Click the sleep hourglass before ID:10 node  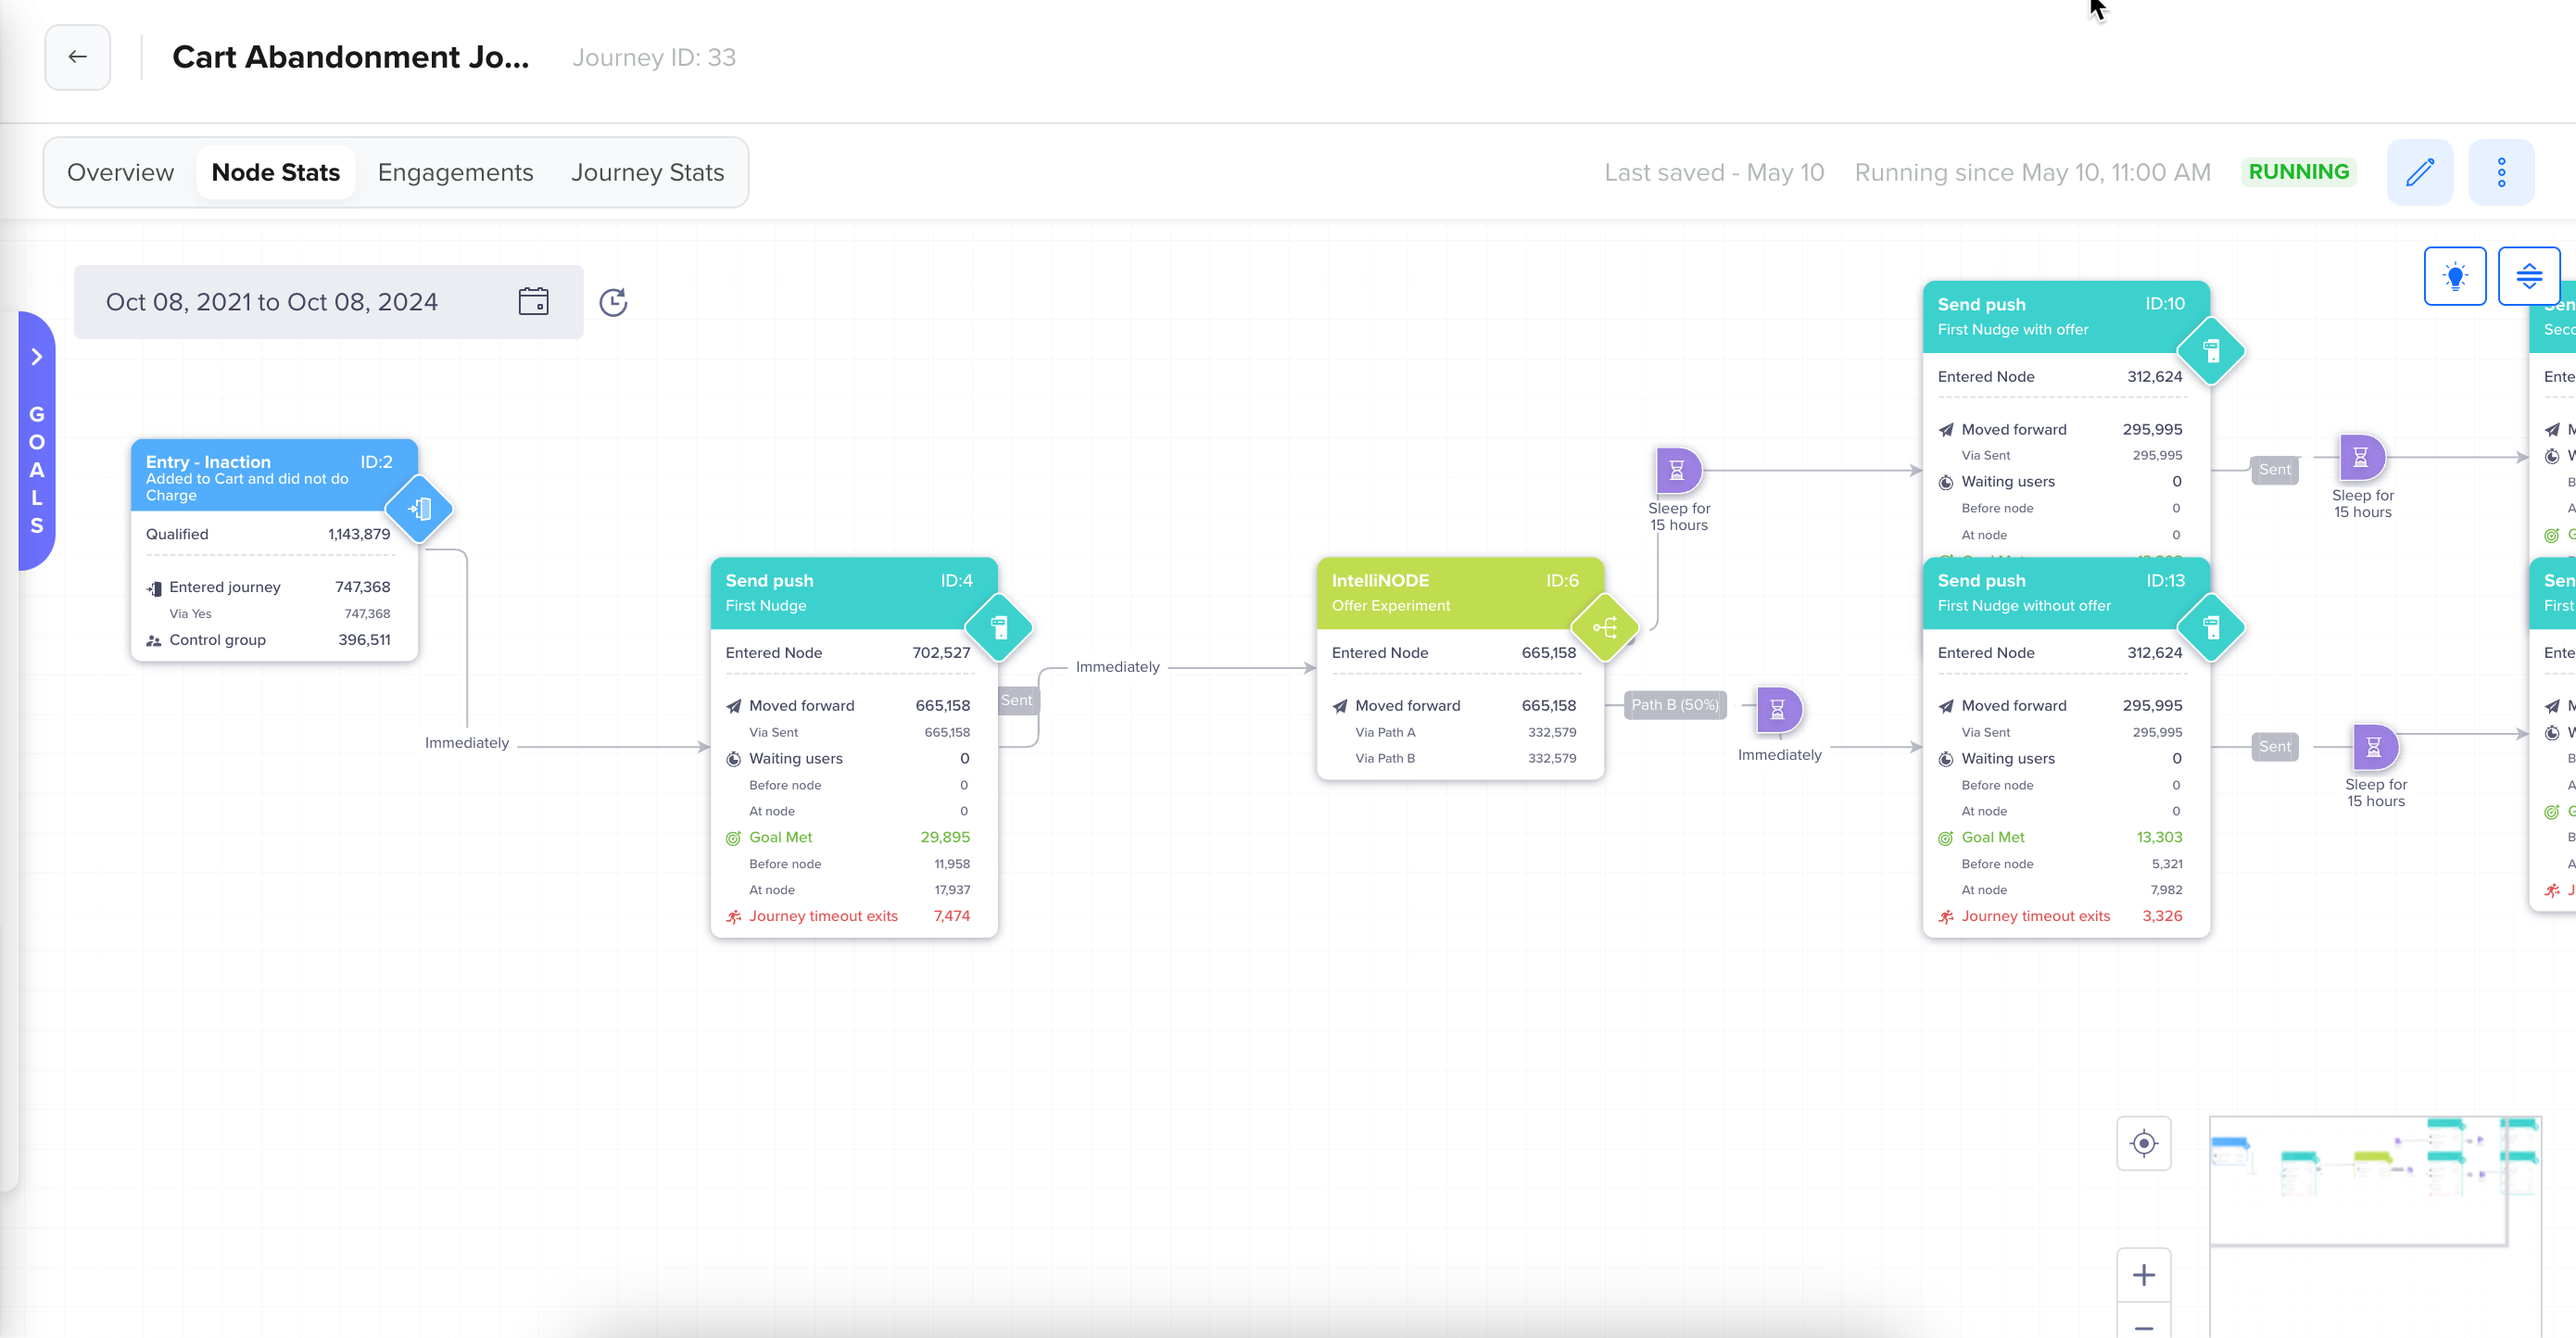[x=1677, y=470]
